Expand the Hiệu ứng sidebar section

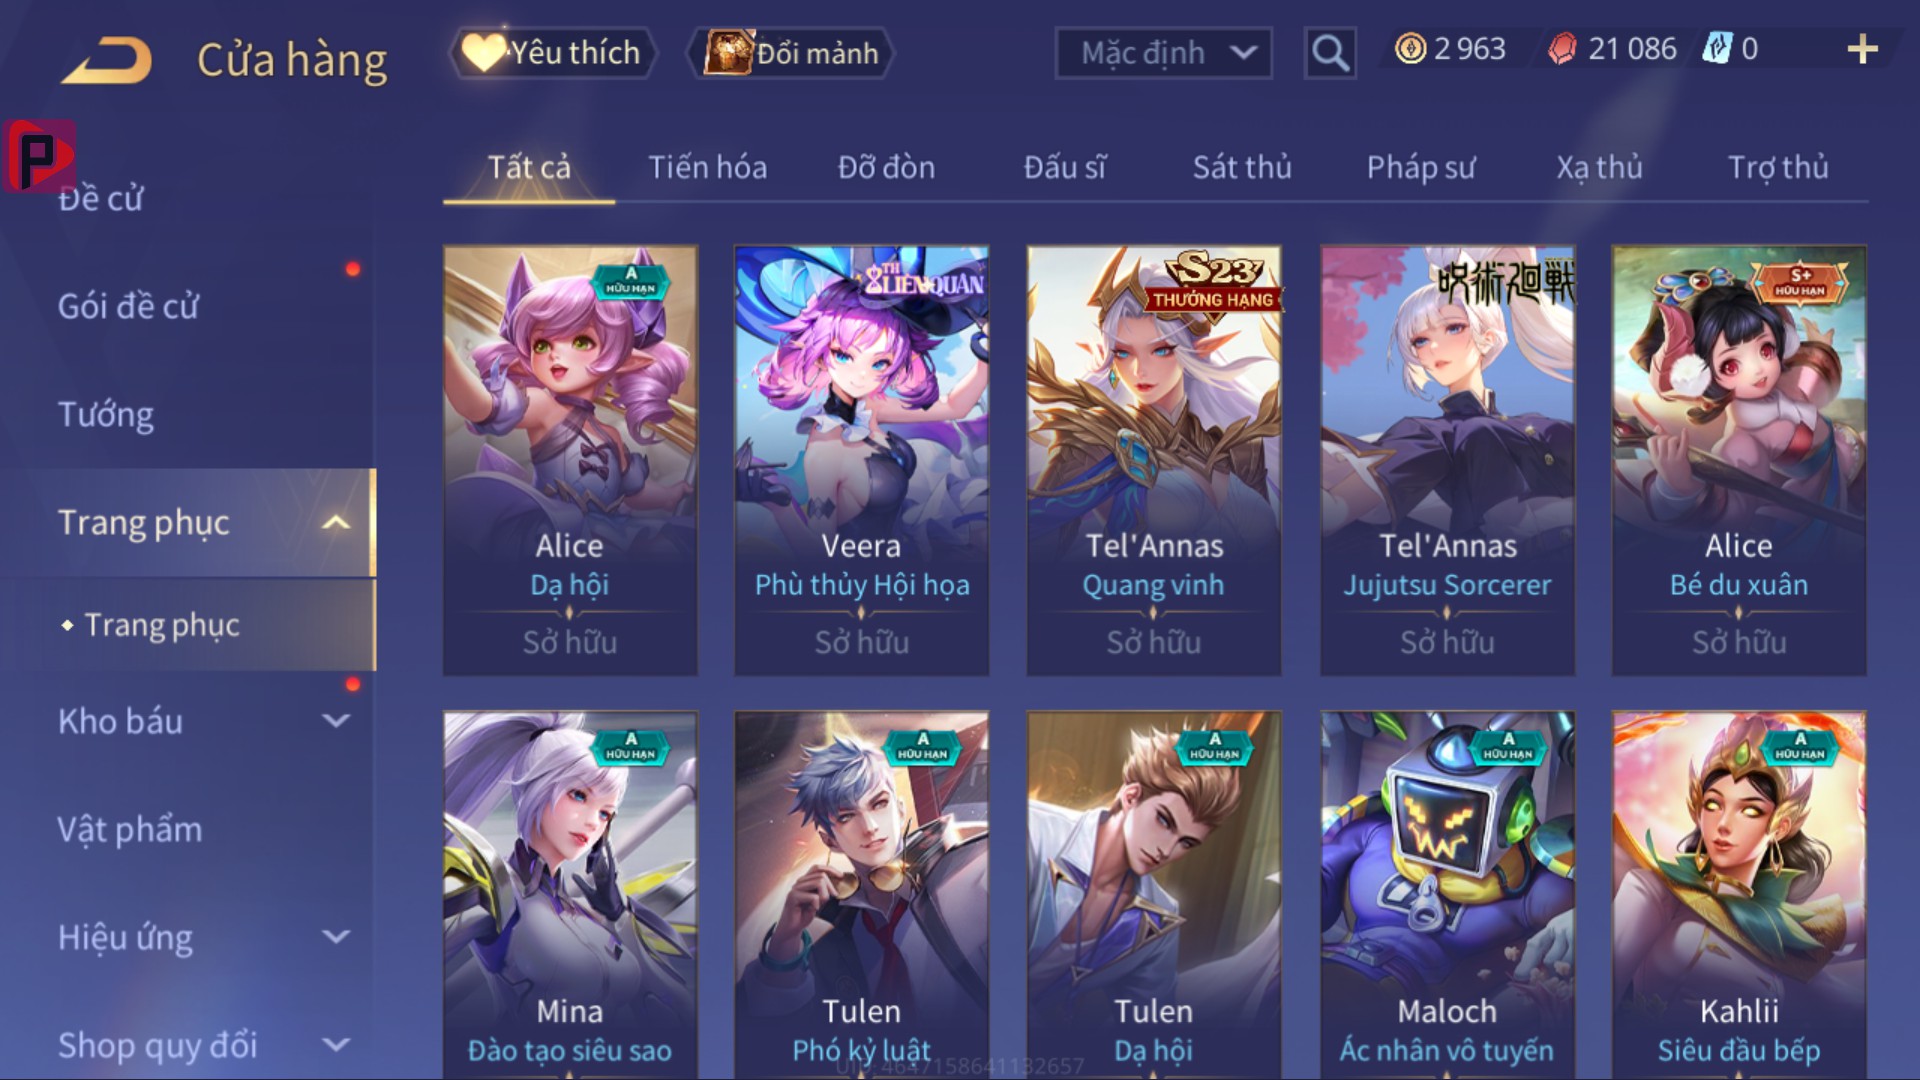click(336, 937)
